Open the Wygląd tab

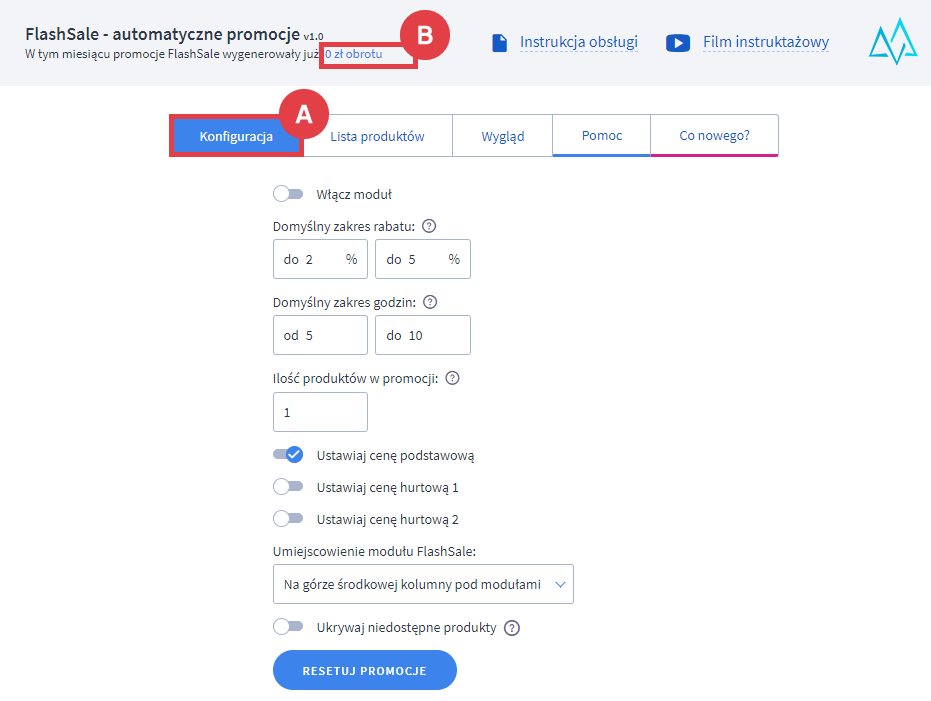pyautogui.click(x=502, y=137)
